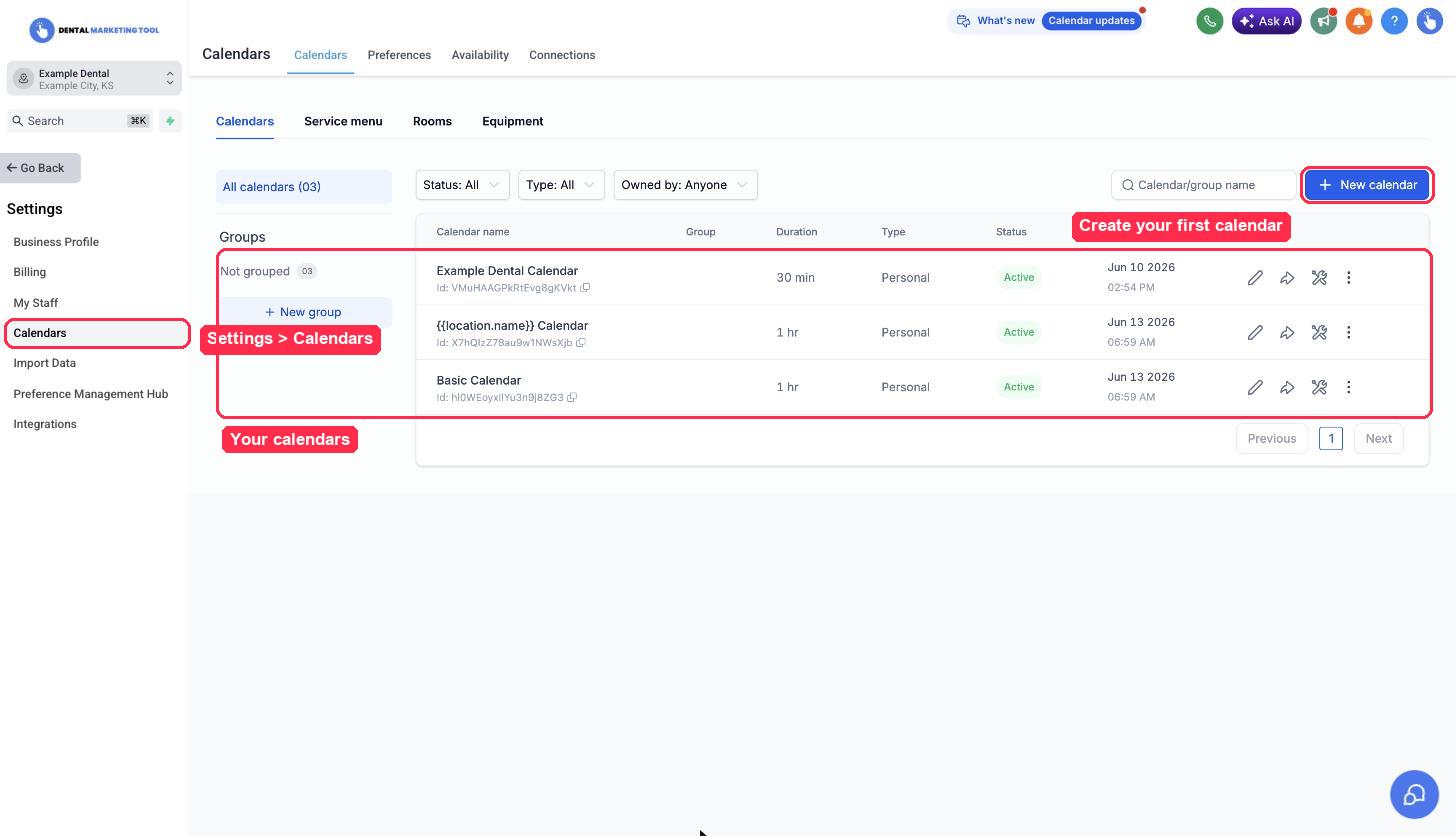1456x836 pixels.
Task: Open Import Data settings
Action: [x=45, y=363]
